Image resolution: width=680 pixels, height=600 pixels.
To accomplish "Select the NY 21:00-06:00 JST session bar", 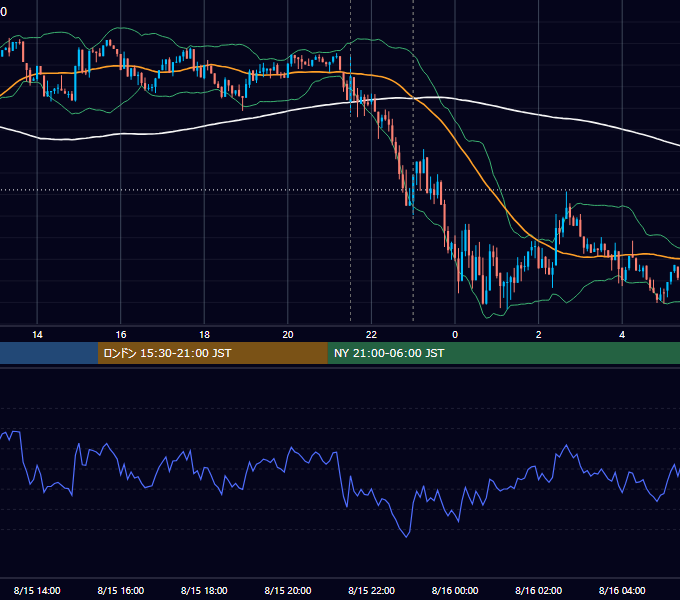I will (x=503, y=353).
